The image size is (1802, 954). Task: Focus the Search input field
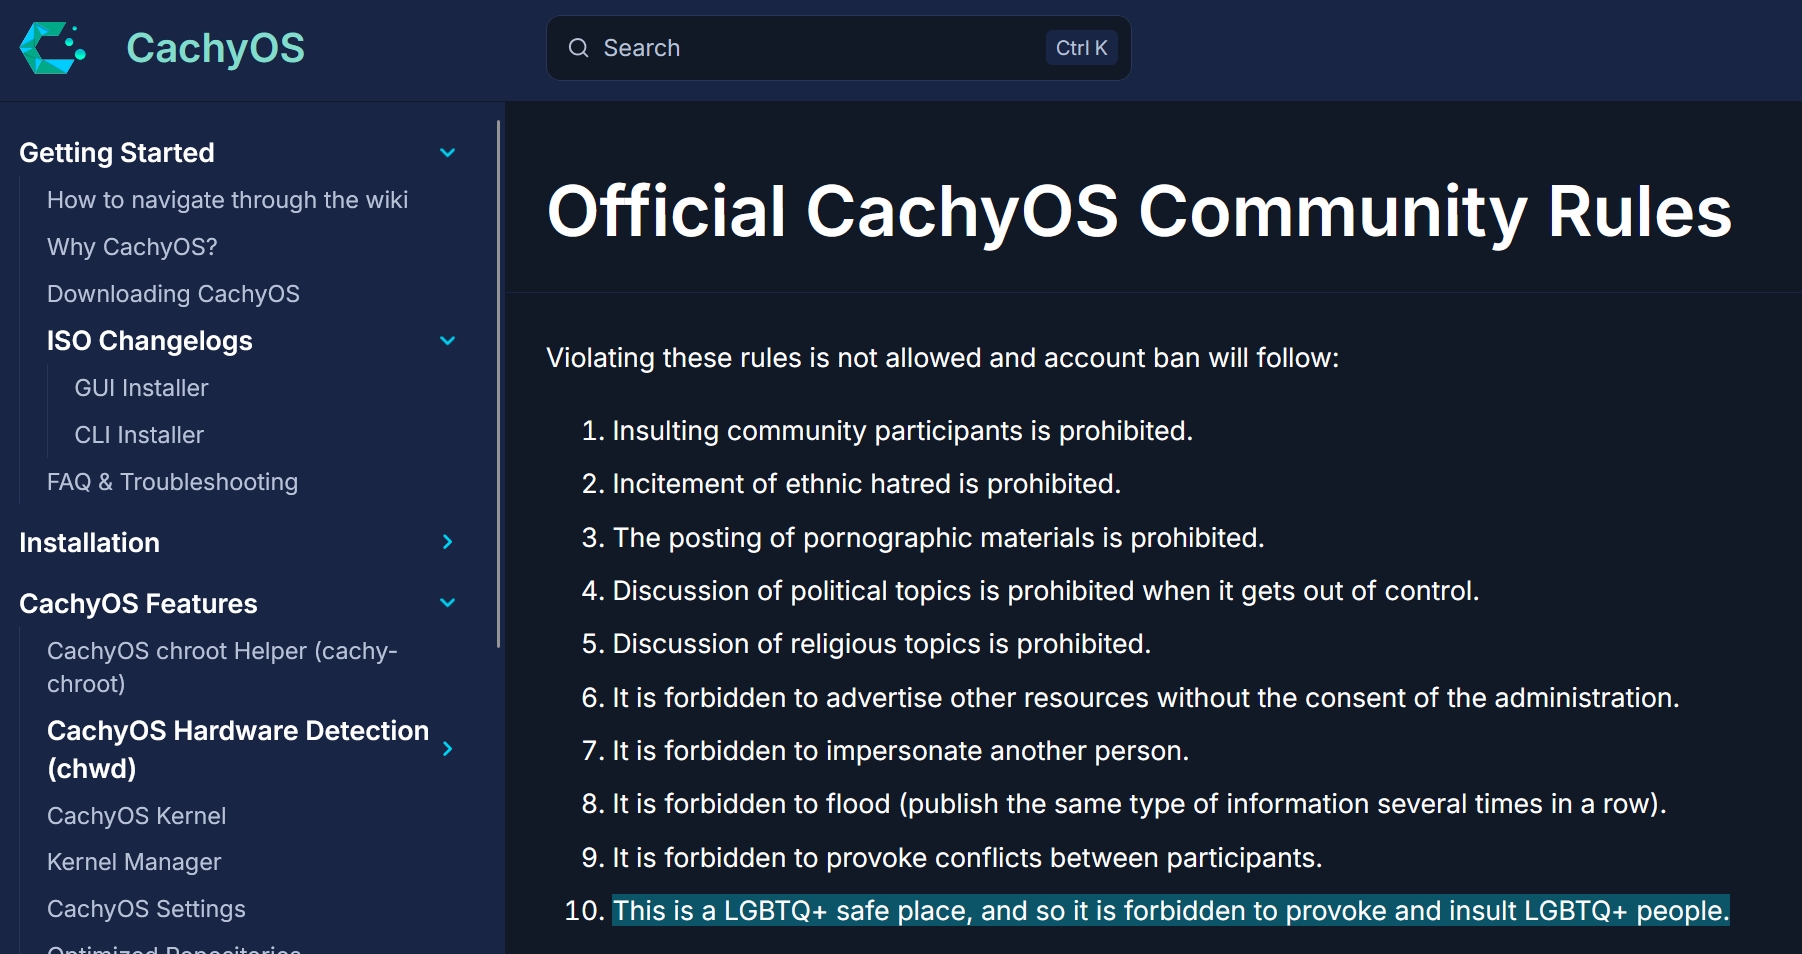pos(838,48)
